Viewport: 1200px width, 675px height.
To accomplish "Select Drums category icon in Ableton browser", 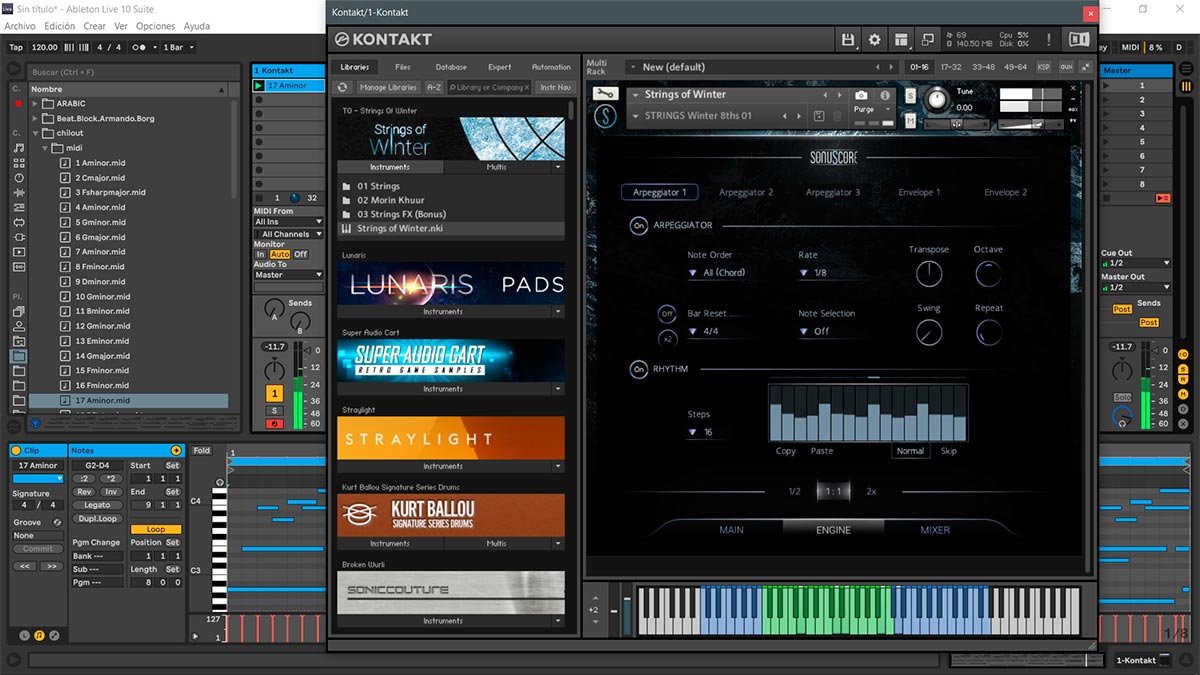I will [19, 162].
